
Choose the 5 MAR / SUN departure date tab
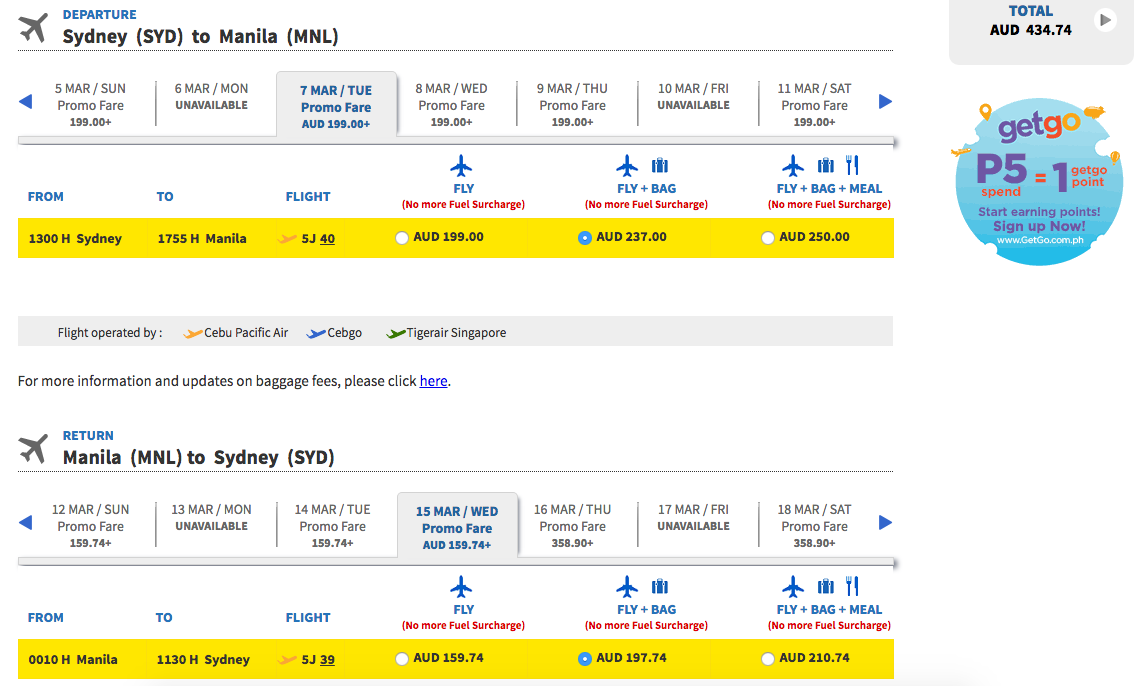point(91,105)
